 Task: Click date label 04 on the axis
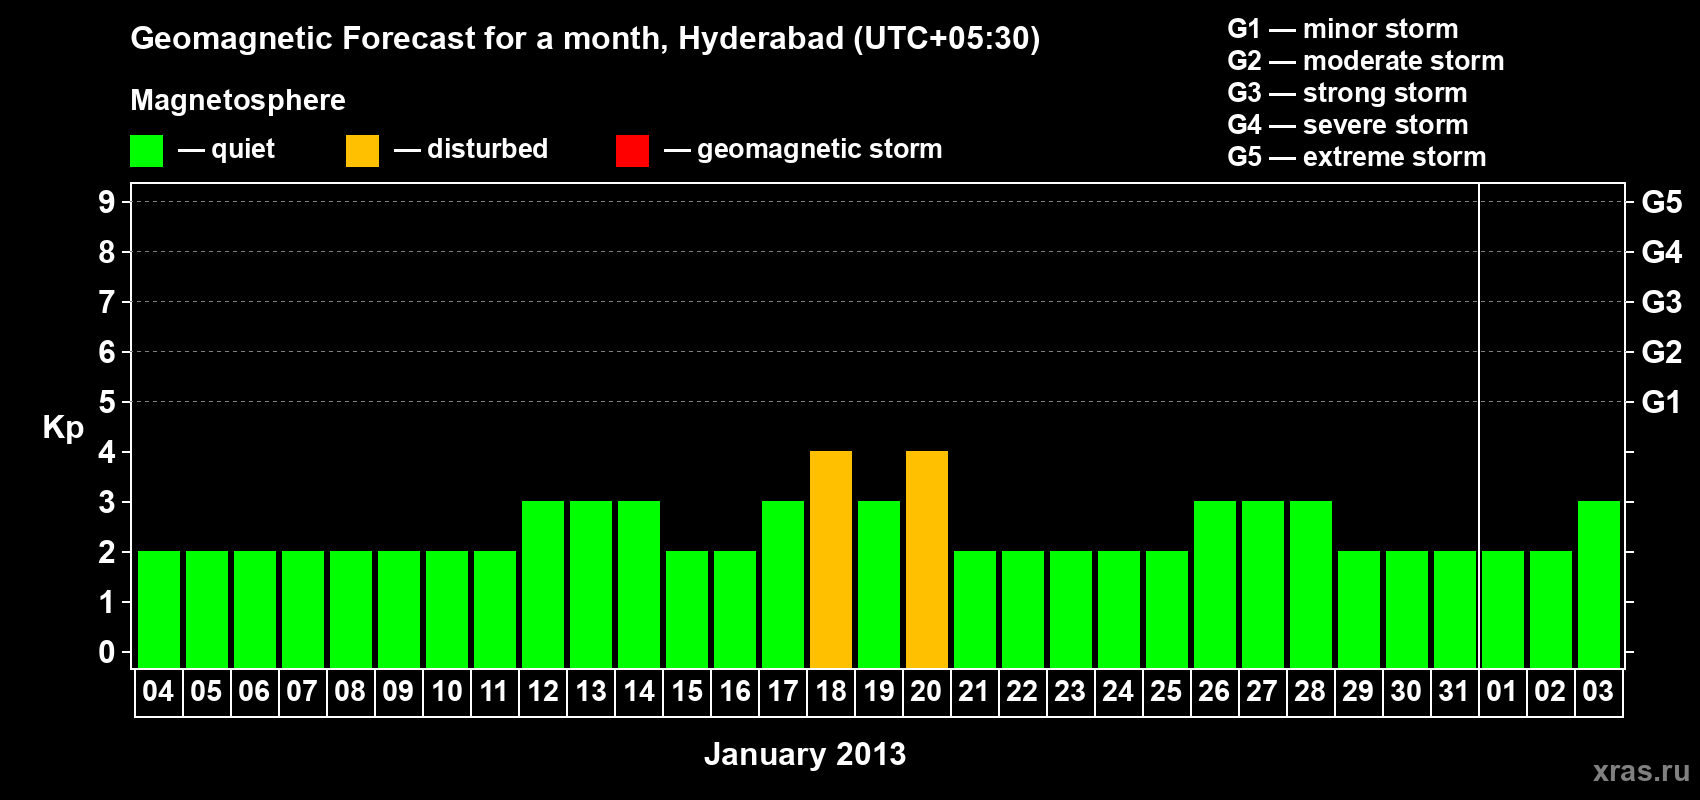tap(158, 691)
